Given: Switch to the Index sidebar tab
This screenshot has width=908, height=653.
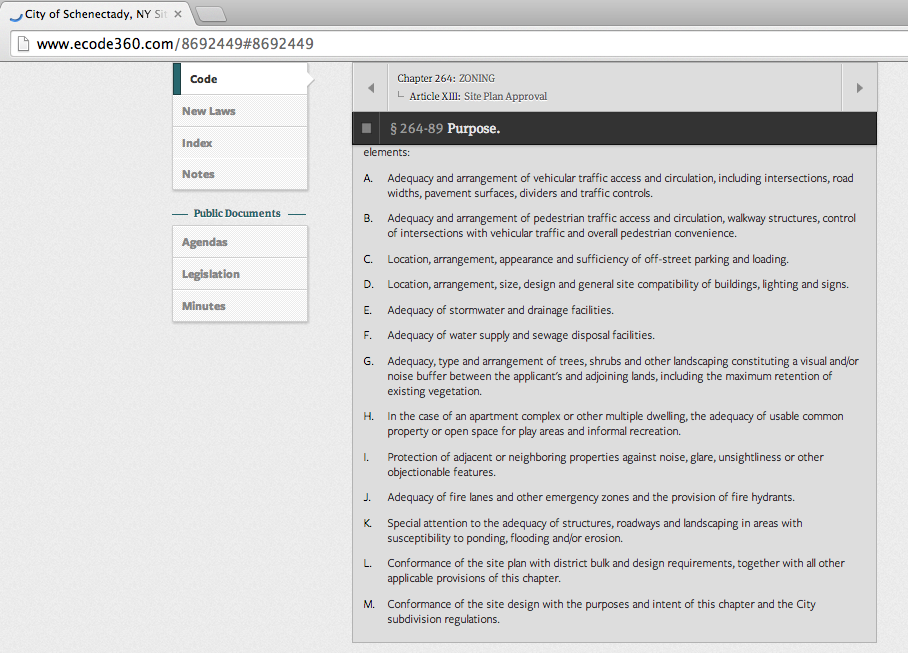Looking at the screenshot, I should click(240, 143).
